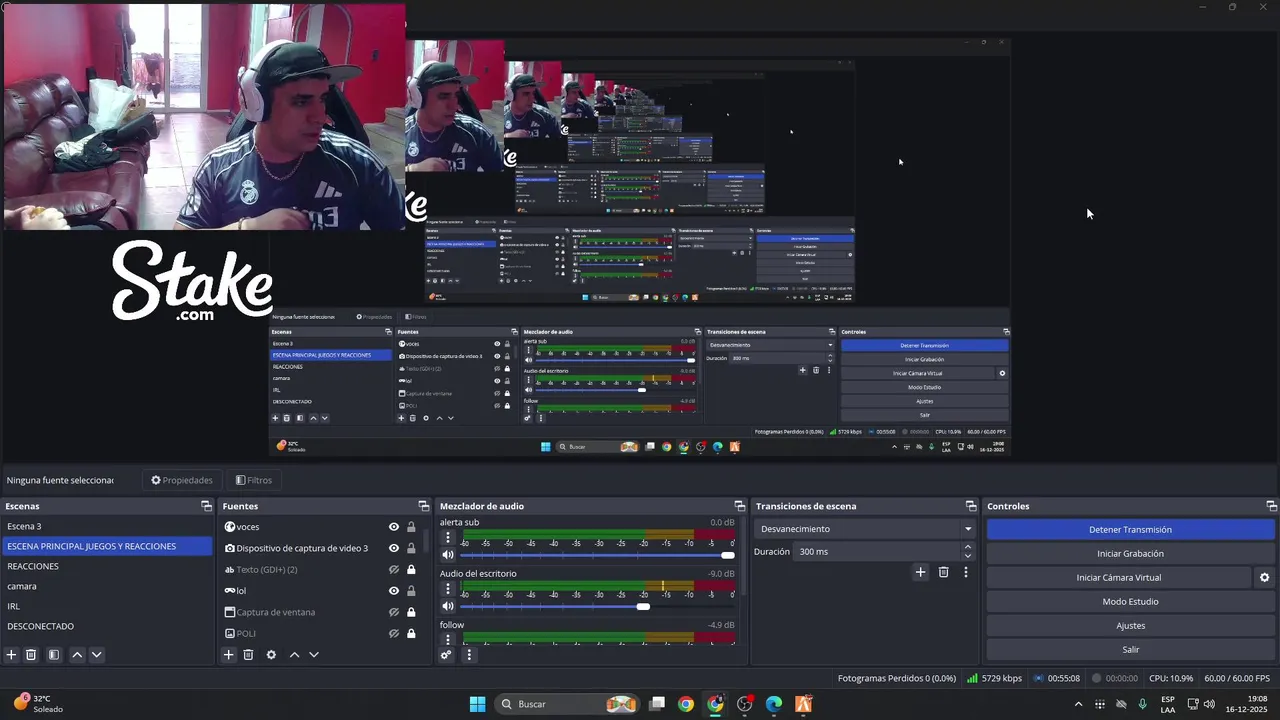
Task: Switch to the IRL scene
Action: (x=107, y=606)
